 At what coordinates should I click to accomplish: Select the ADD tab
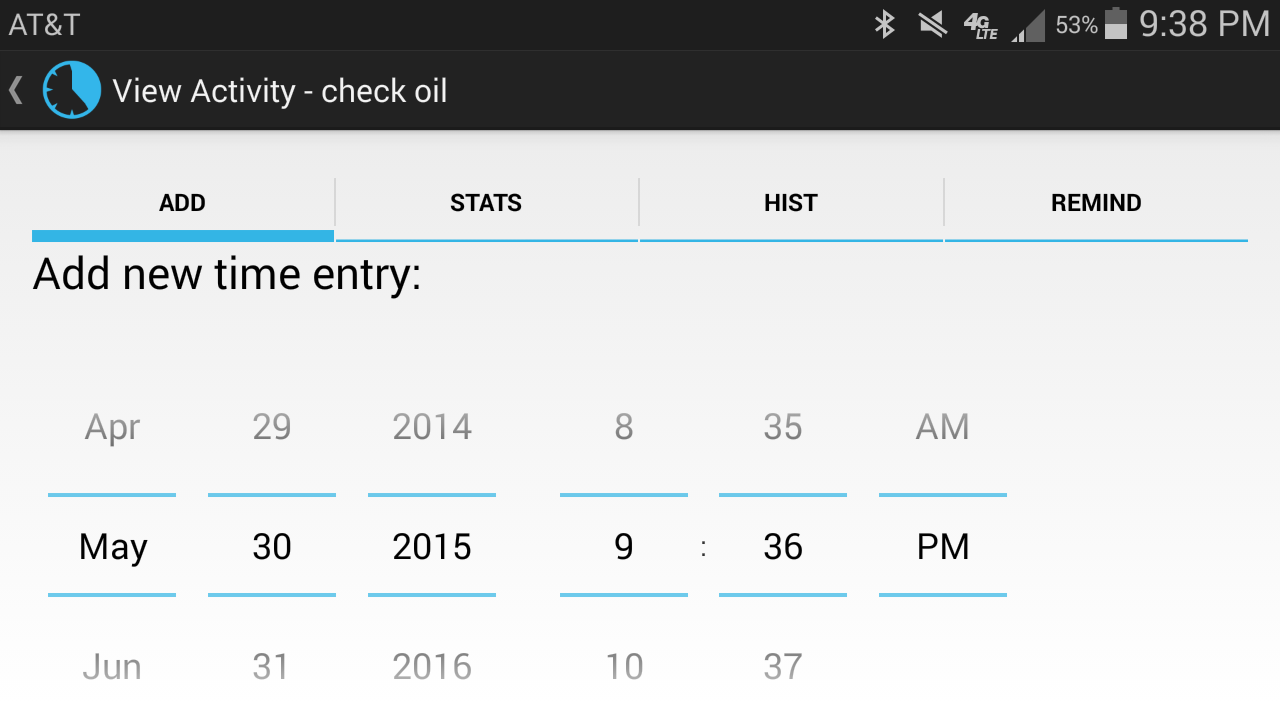click(182, 203)
